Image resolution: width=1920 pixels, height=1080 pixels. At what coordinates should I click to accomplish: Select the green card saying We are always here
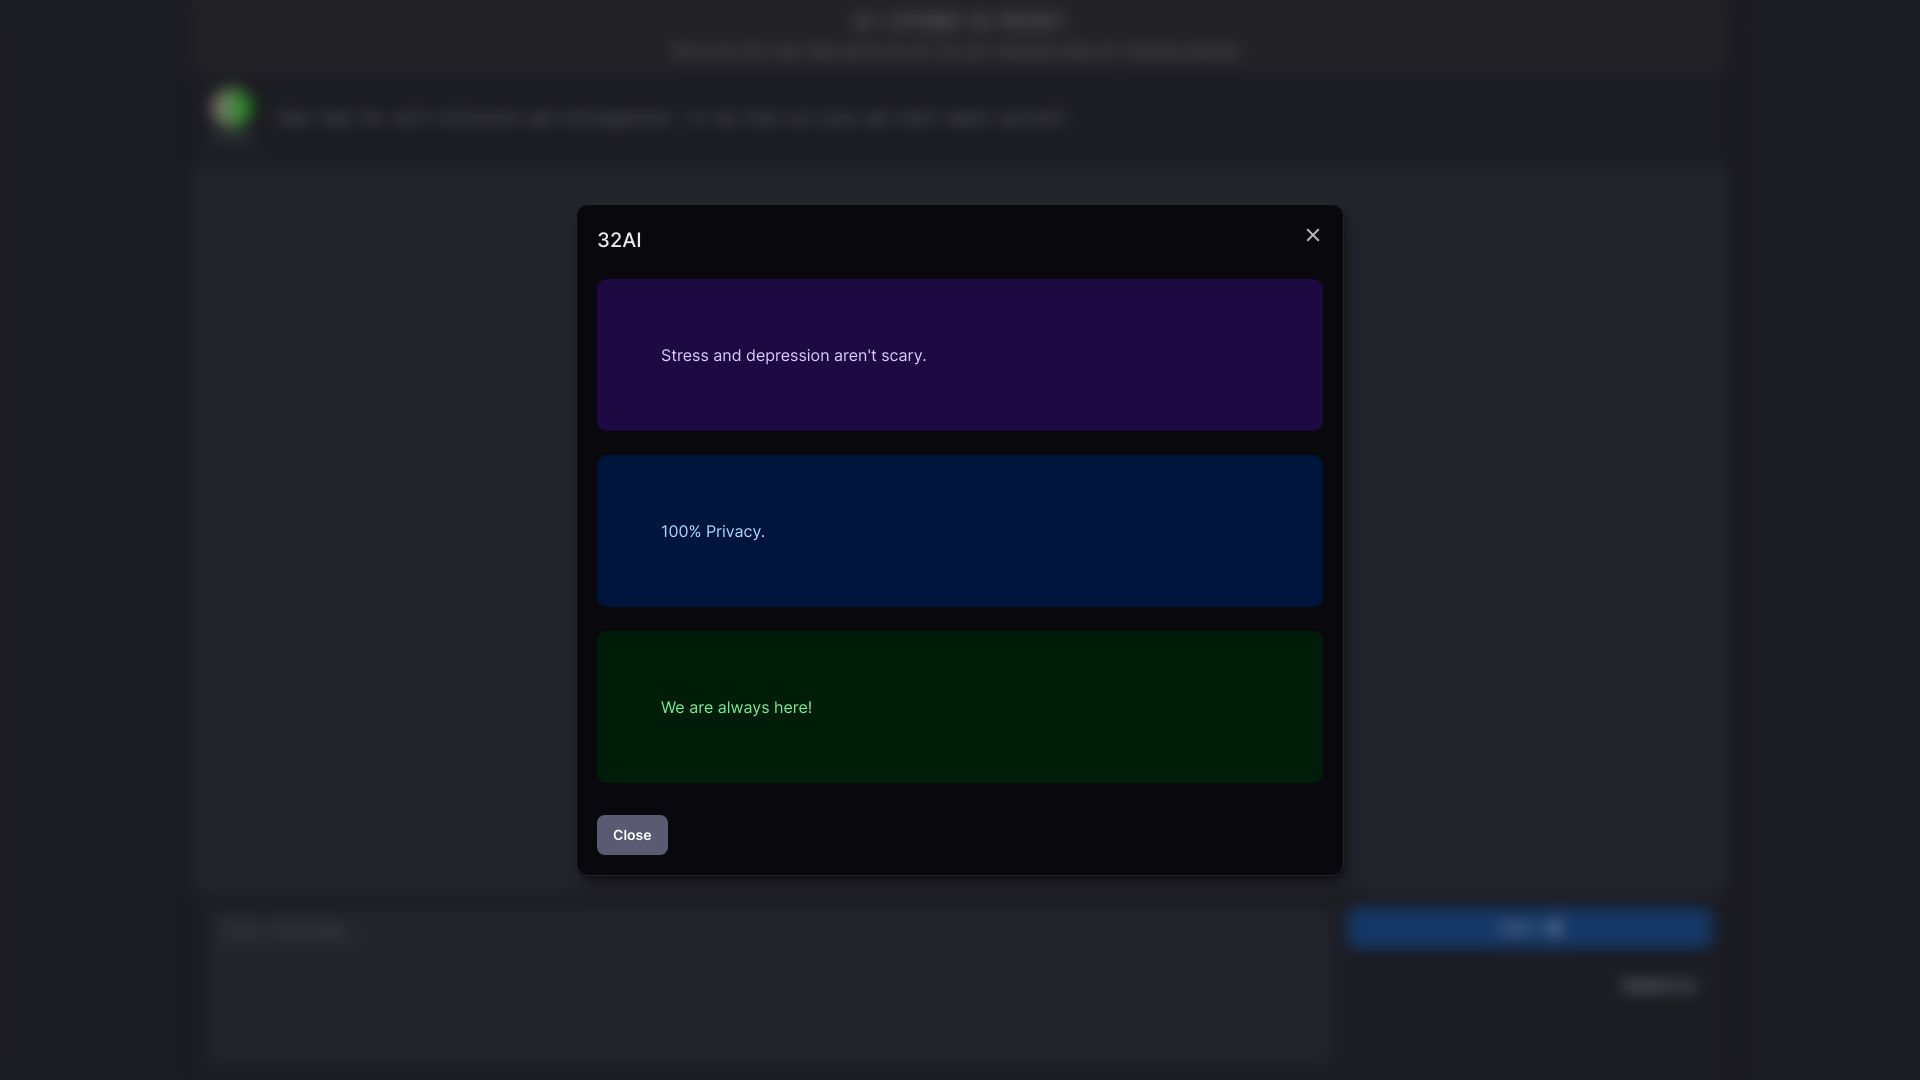(959, 706)
